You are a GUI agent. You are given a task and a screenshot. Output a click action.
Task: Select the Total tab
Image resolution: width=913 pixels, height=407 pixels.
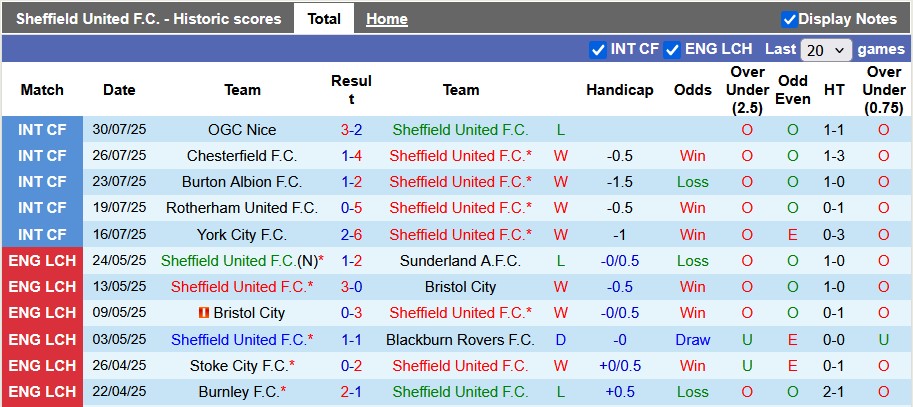pyautogui.click(x=324, y=19)
